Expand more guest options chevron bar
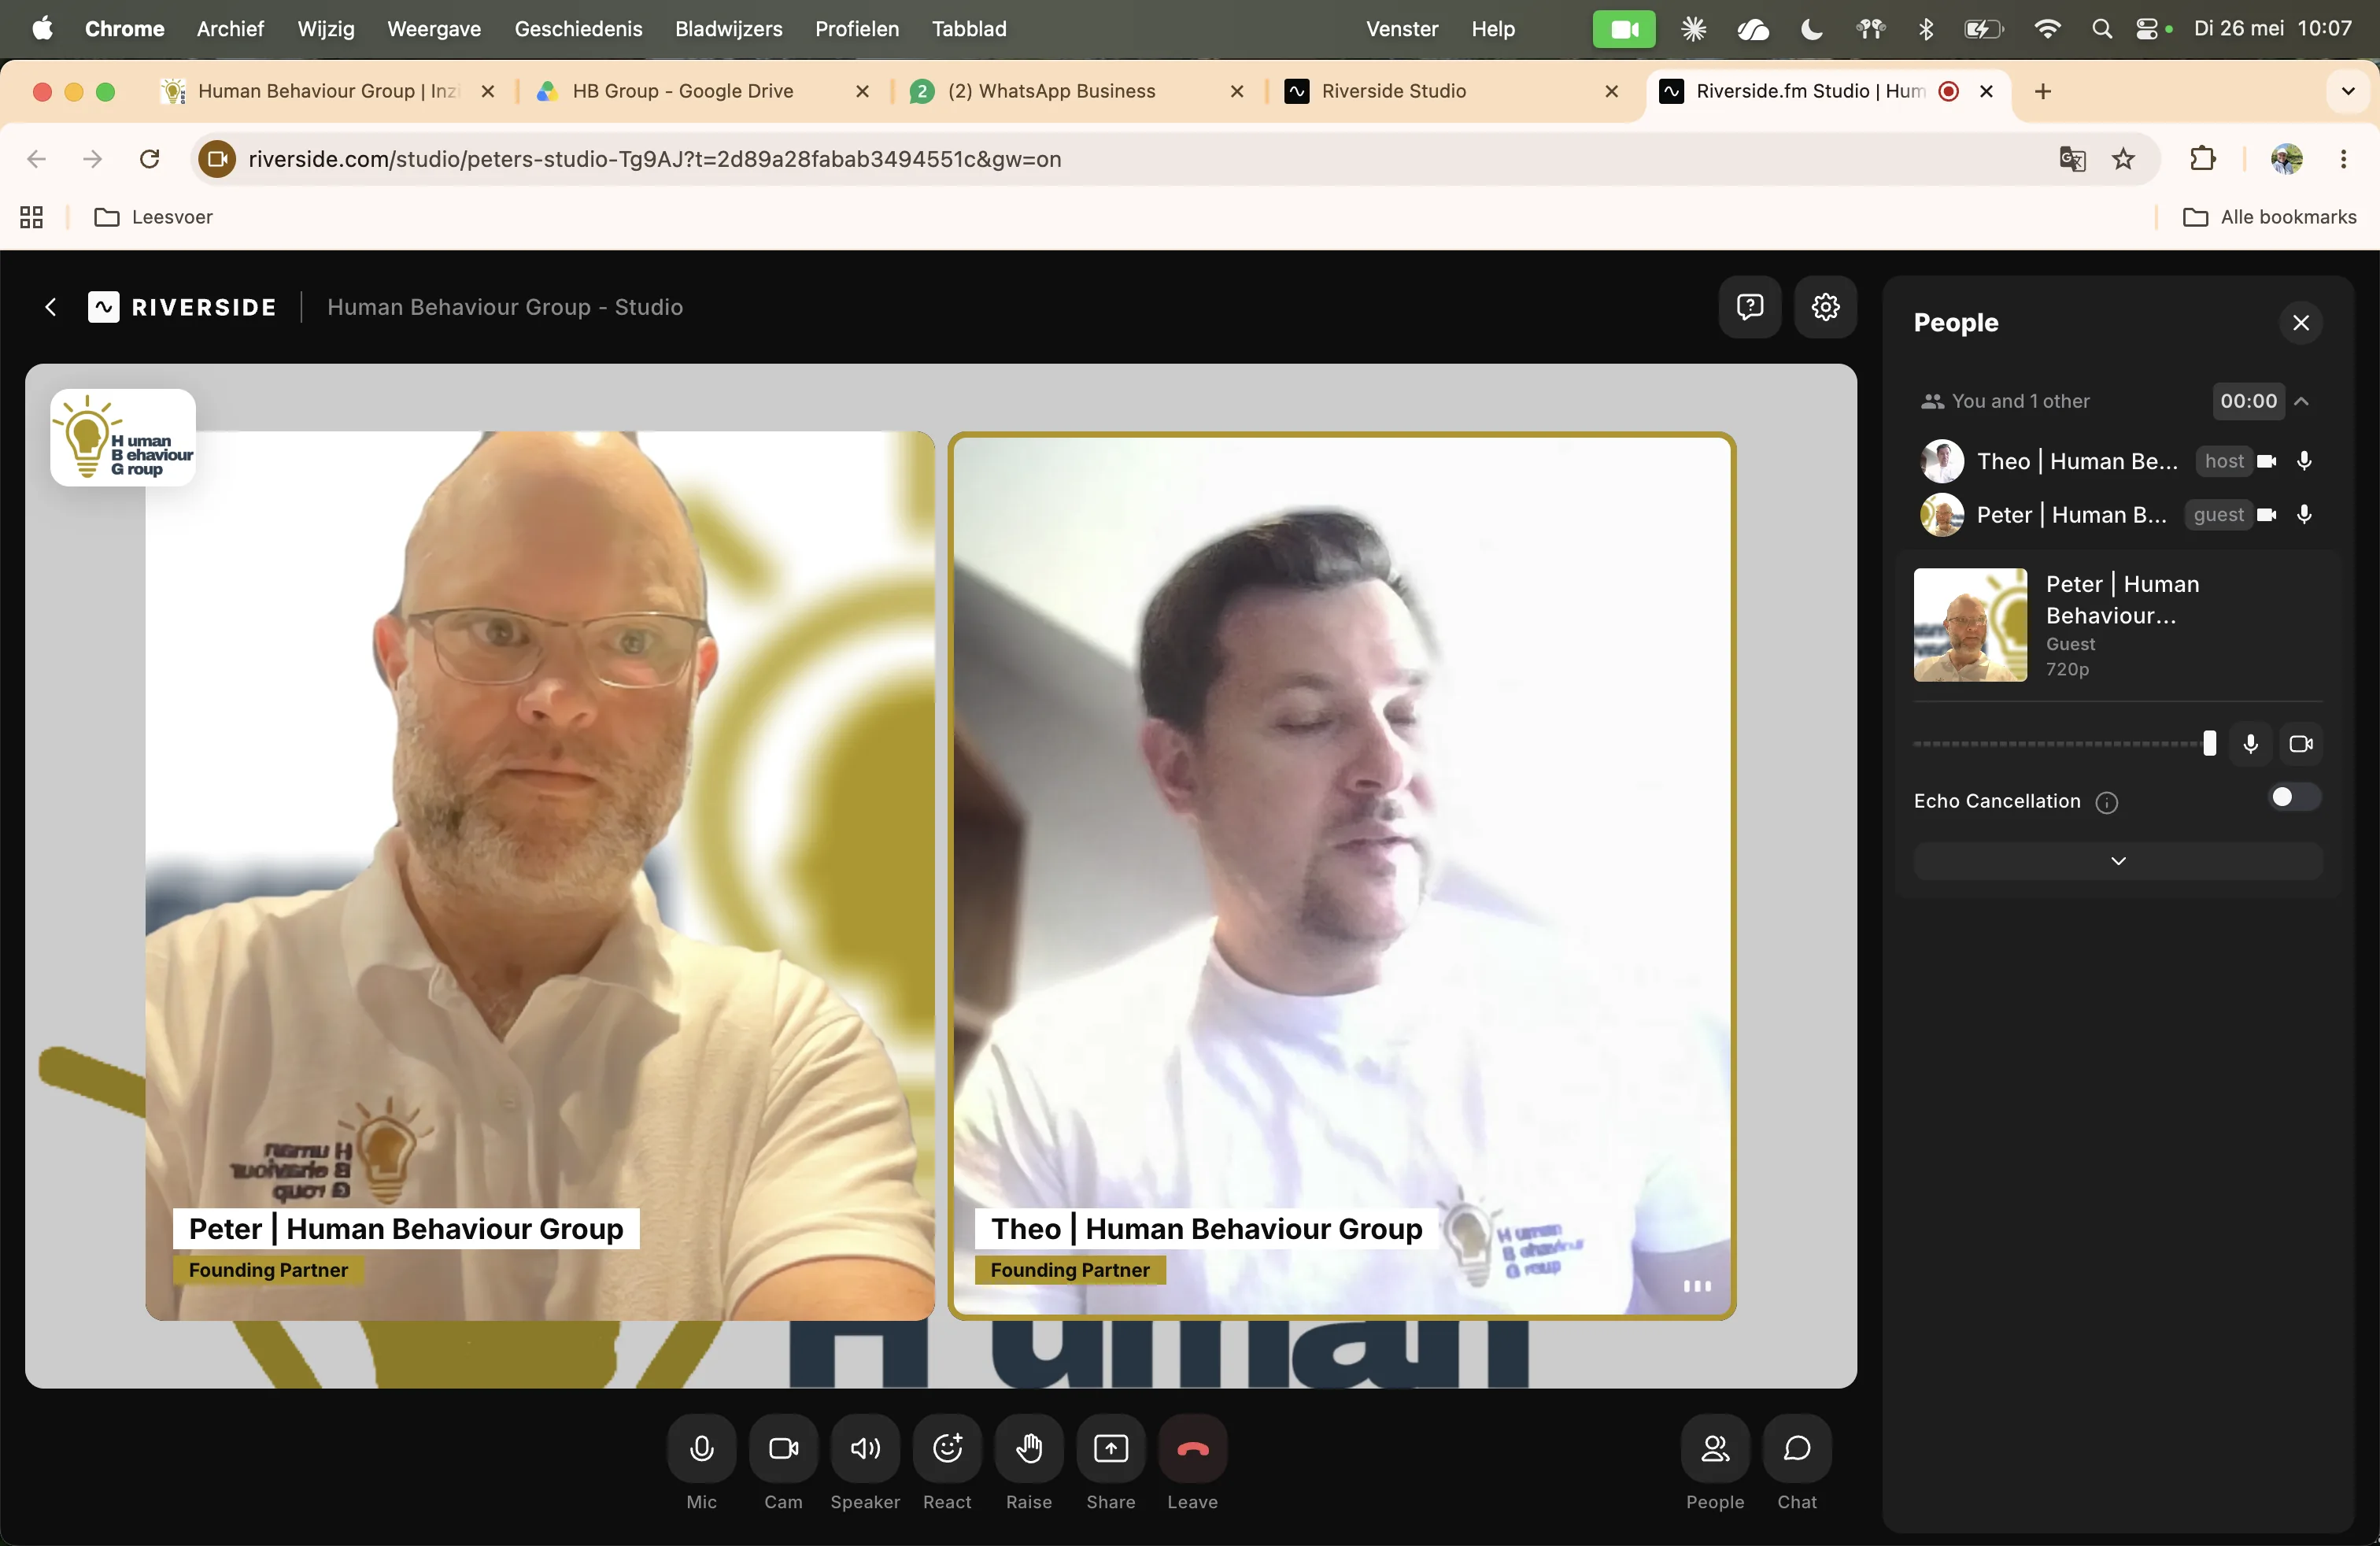 (x=2118, y=861)
